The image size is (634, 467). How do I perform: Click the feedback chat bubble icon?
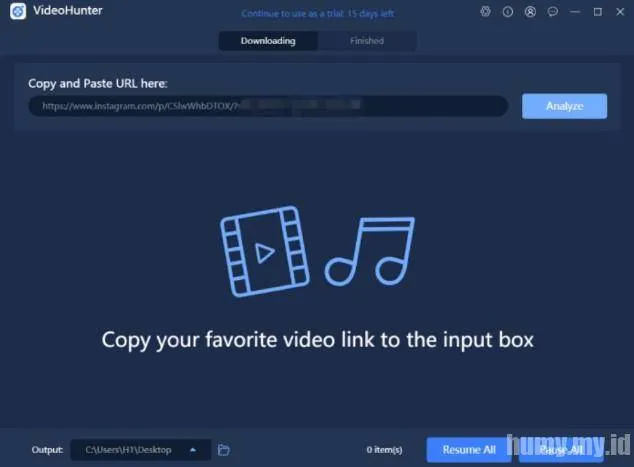tap(553, 12)
